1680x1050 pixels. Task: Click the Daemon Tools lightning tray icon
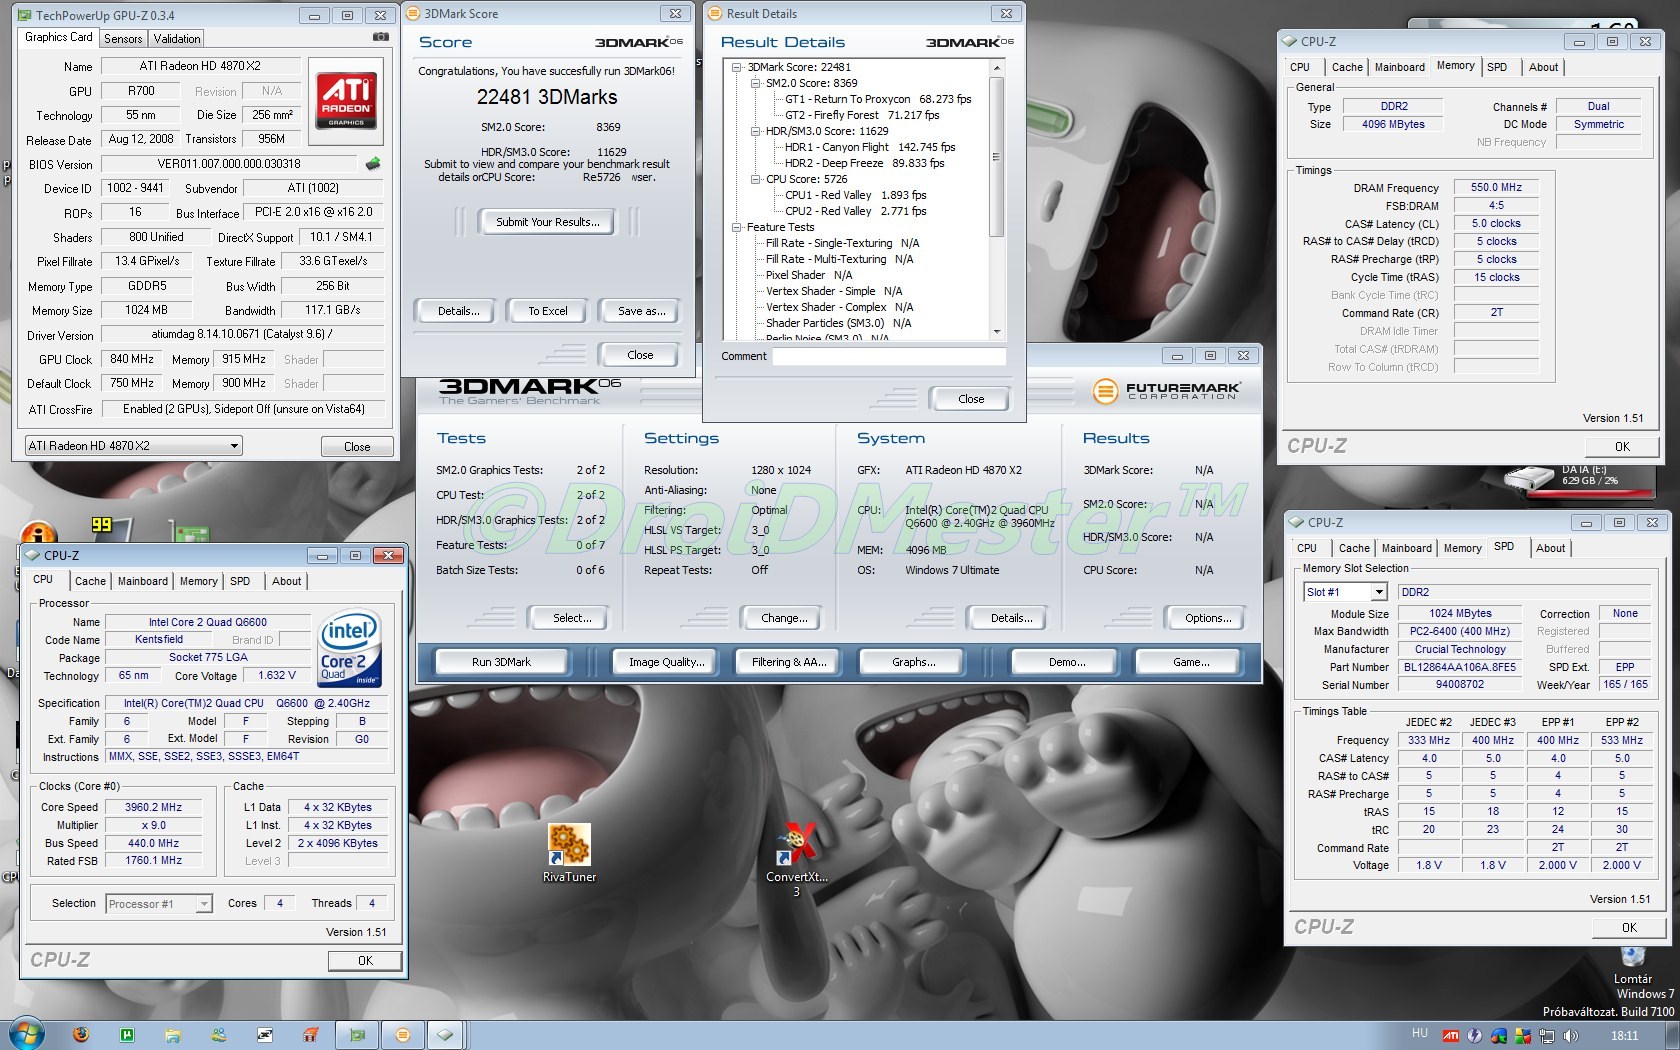click(x=1474, y=1036)
